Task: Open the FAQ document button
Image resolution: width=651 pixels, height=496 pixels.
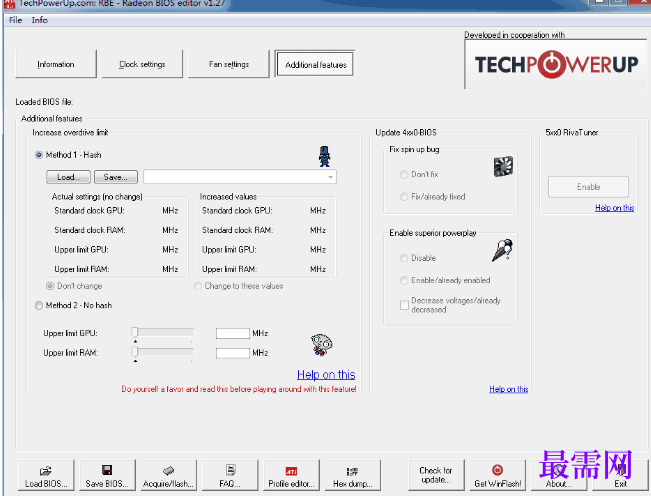Action: 230,475
